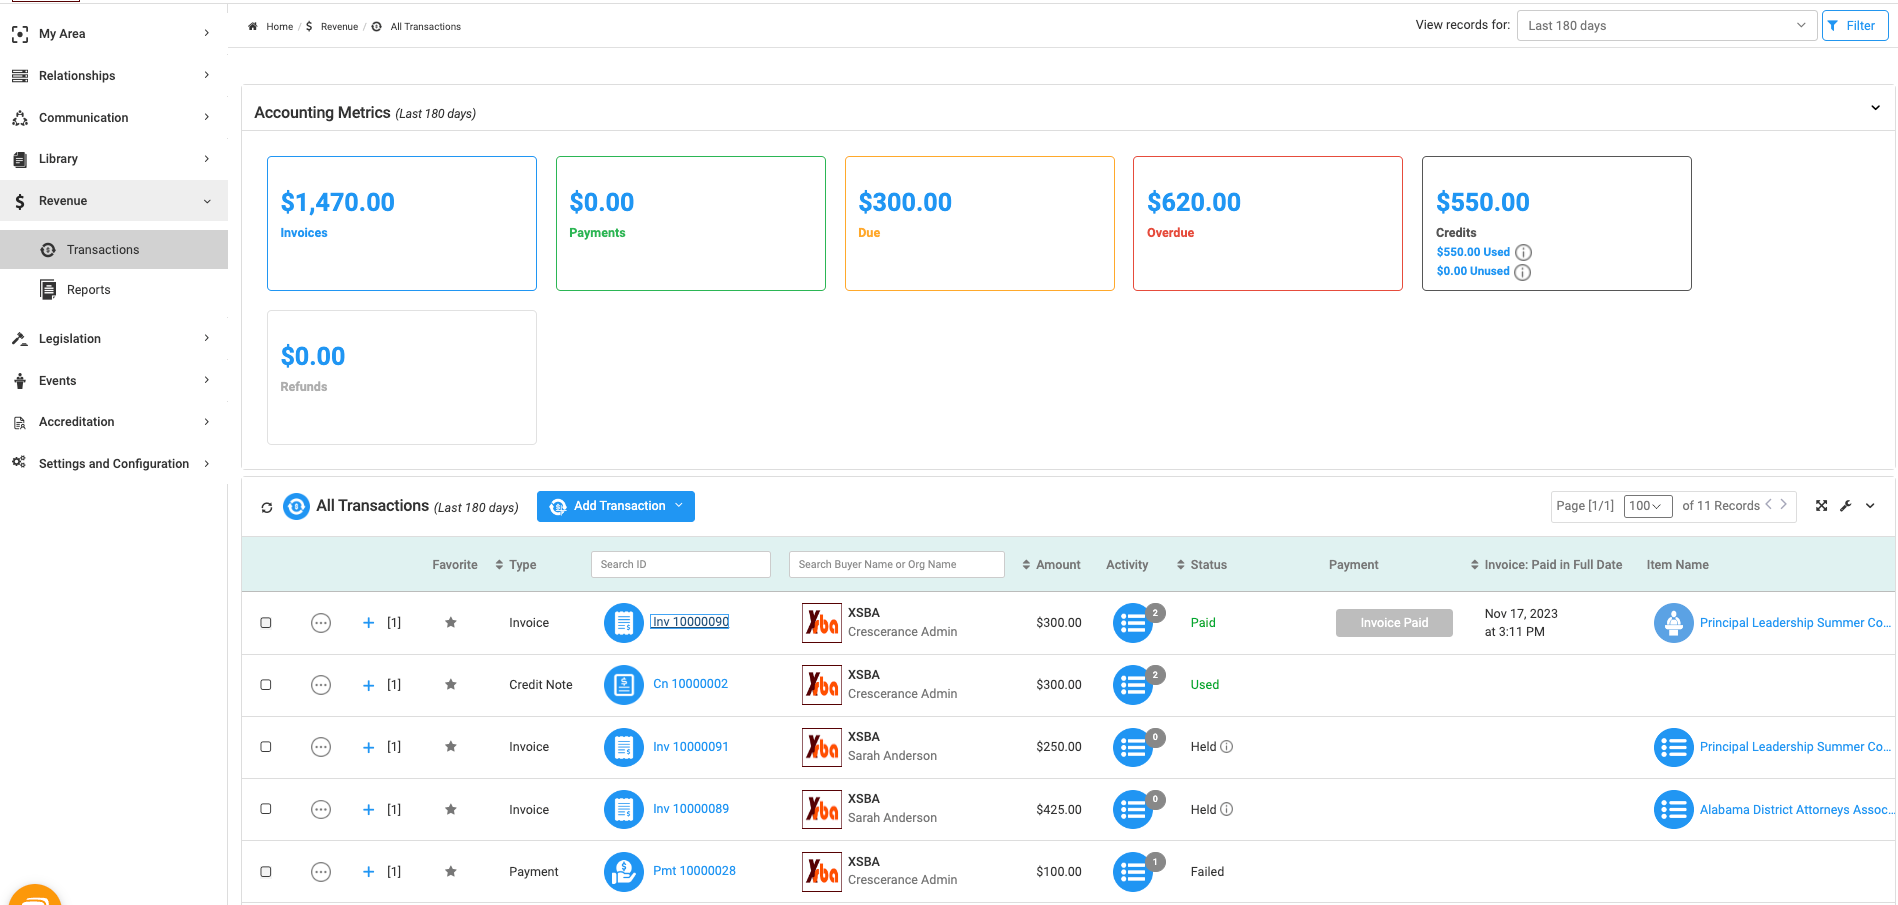The height and width of the screenshot is (905, 1898).
Task: Select checkbox for Inv 10000090 row
Action: pos(266,623)
